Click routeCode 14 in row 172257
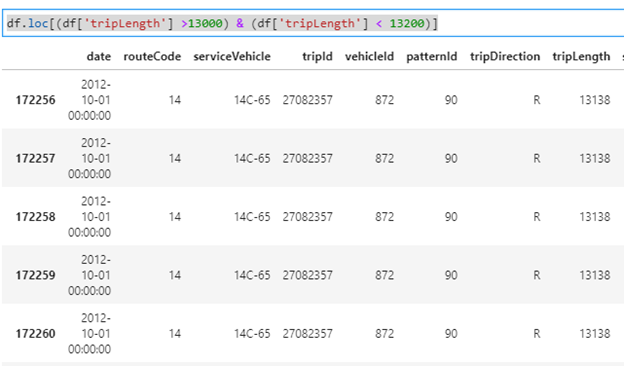The height and width of the screenshot is (366, 624). click(175, 158)
